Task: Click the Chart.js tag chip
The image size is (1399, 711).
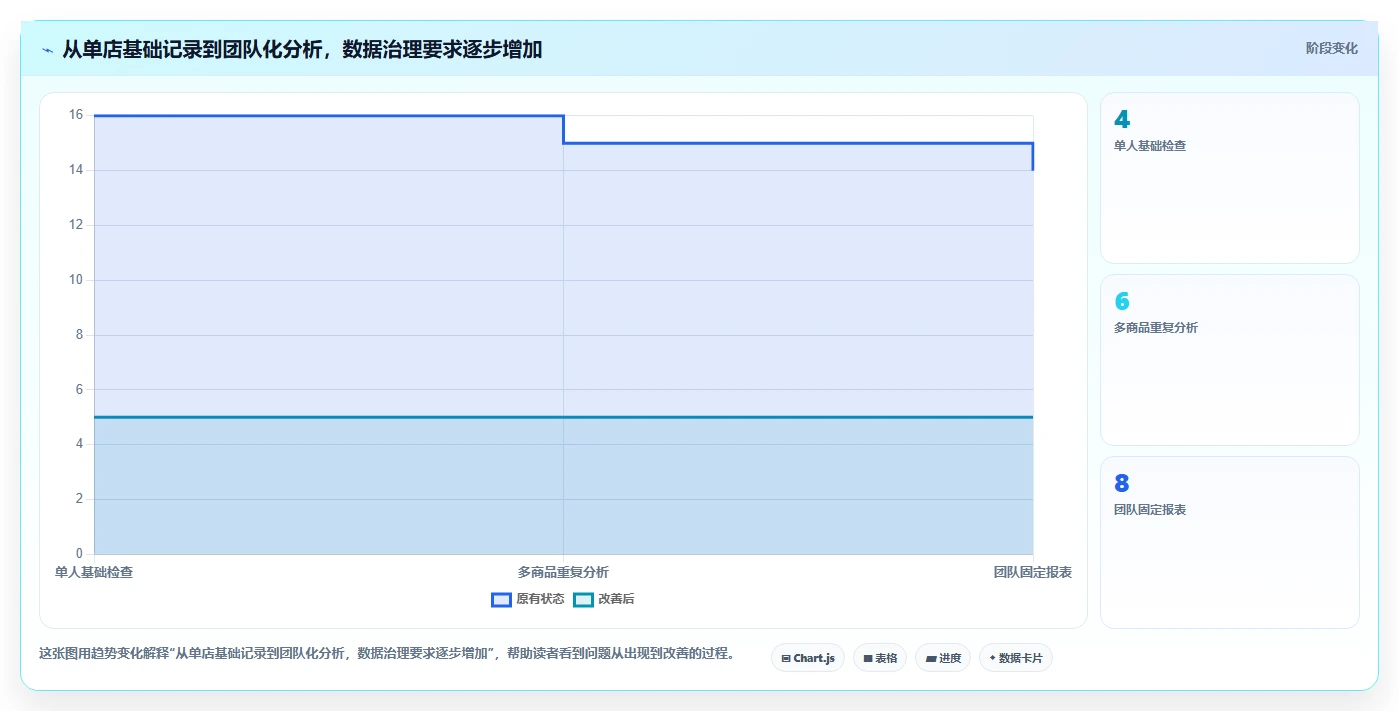Action: click(x=808, y=658)
